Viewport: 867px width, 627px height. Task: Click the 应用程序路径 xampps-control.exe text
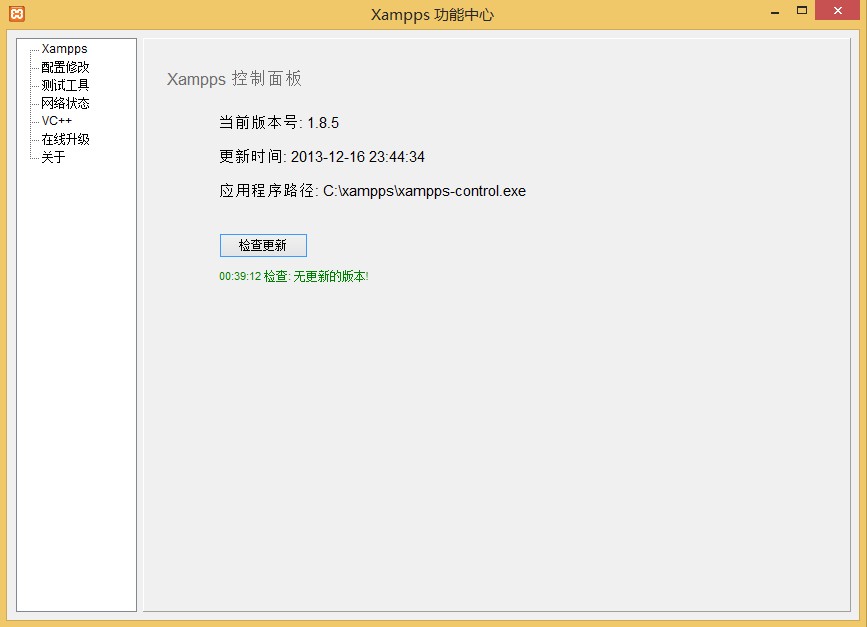click(372, 191)
